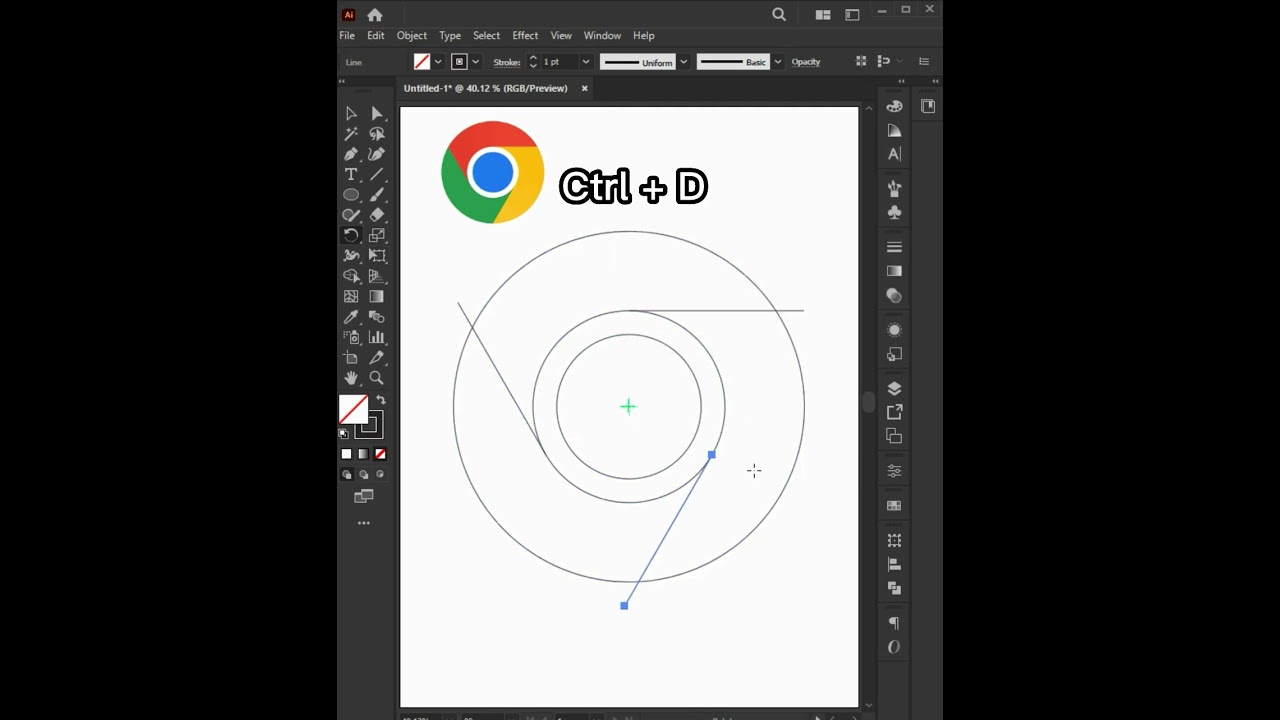Image resolution: width=1280 pixels, height=720 pixels.
Task: Choose the Mesh tool
Action: pyautogui.click(x=351, y=297)
